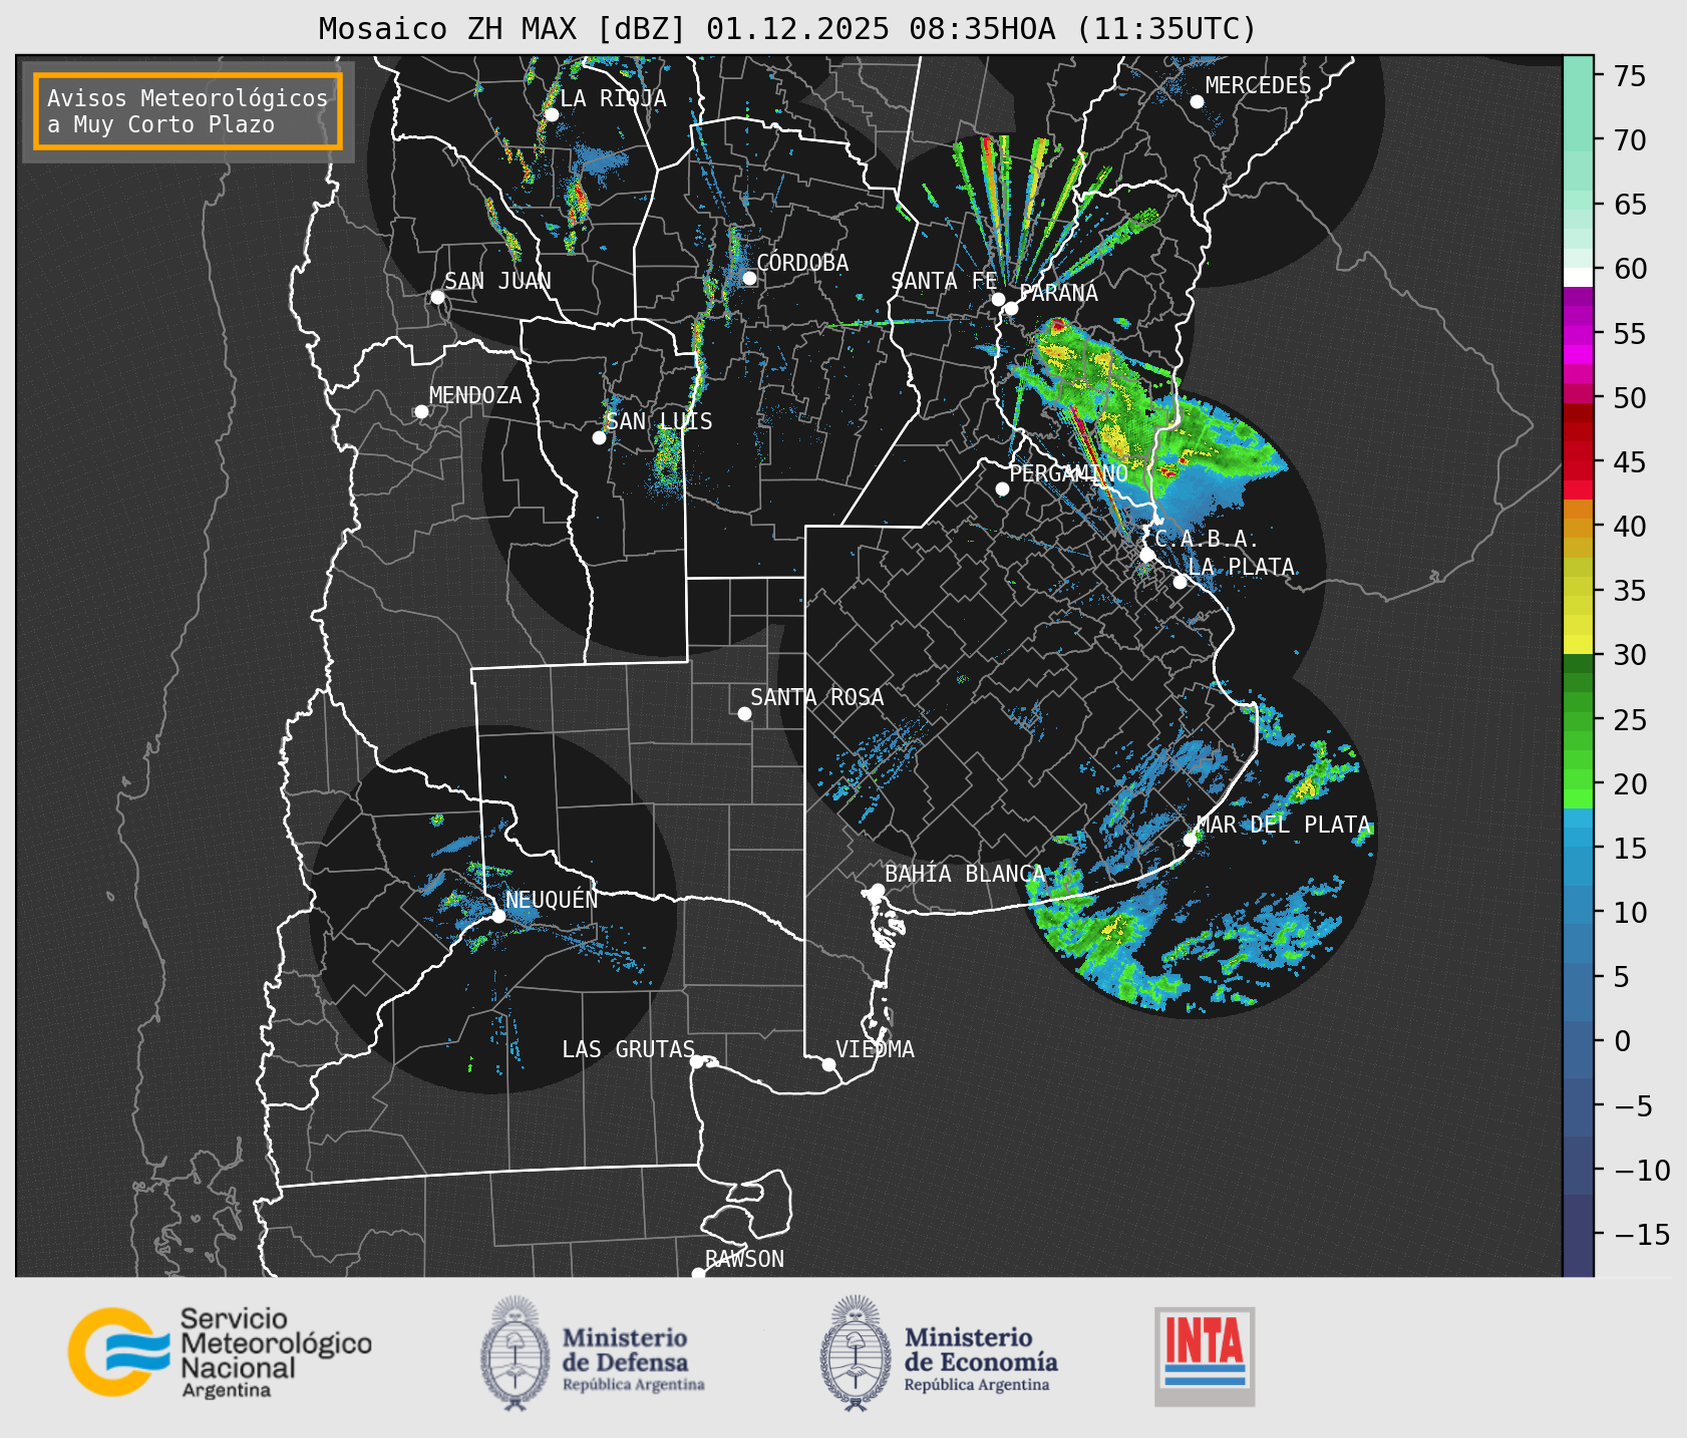Click the LAS GRUTAS city marker dot

697,1062
